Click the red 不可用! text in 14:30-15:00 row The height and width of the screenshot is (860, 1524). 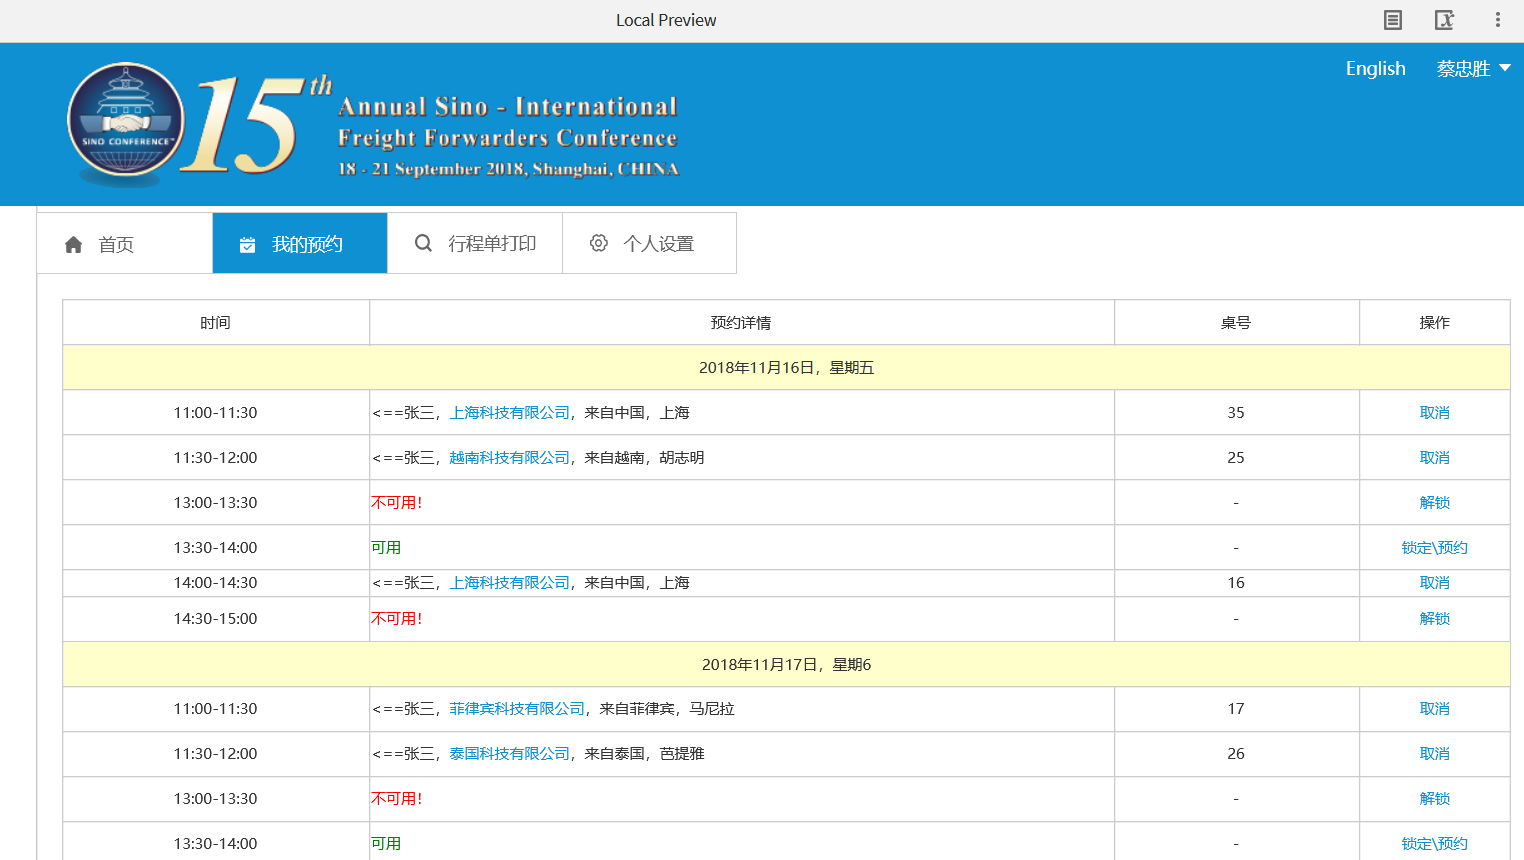pyautogui.click(x=397, y=619)
